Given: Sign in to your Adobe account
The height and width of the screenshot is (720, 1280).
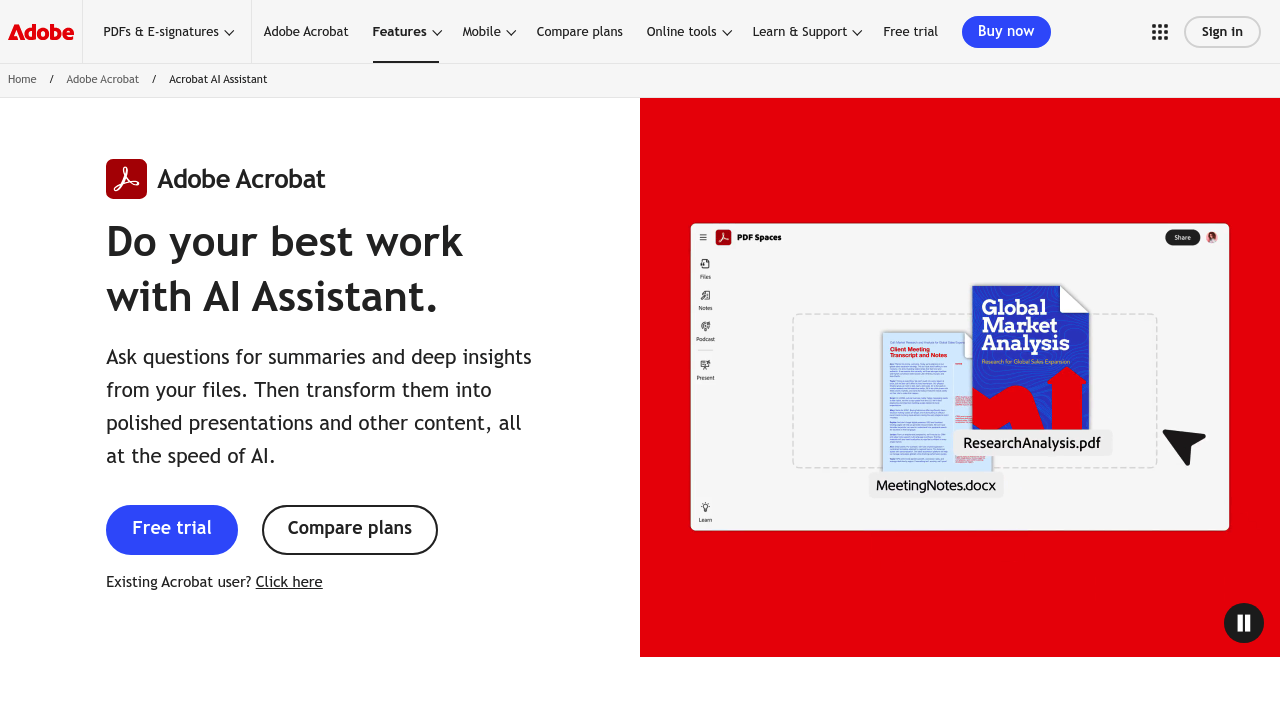Looking at the screenshot, I should click(1222, 31).
